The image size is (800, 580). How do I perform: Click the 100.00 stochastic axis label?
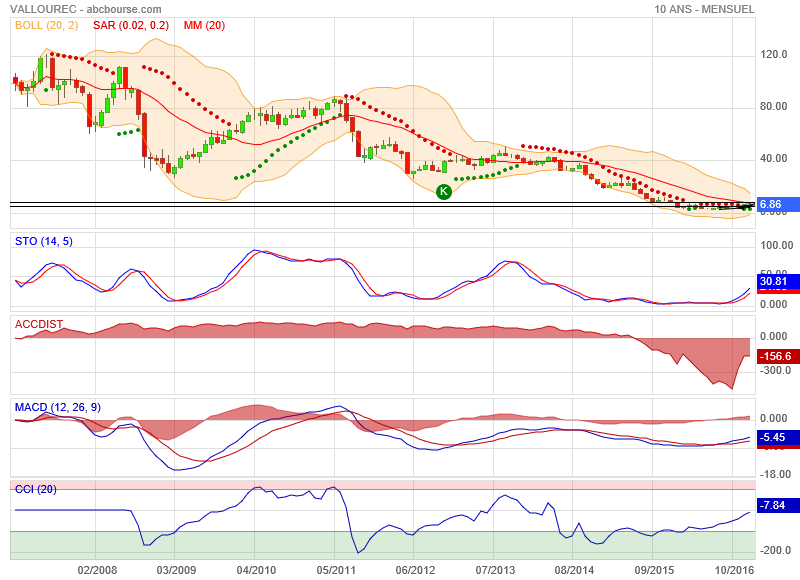click(777, 245)
